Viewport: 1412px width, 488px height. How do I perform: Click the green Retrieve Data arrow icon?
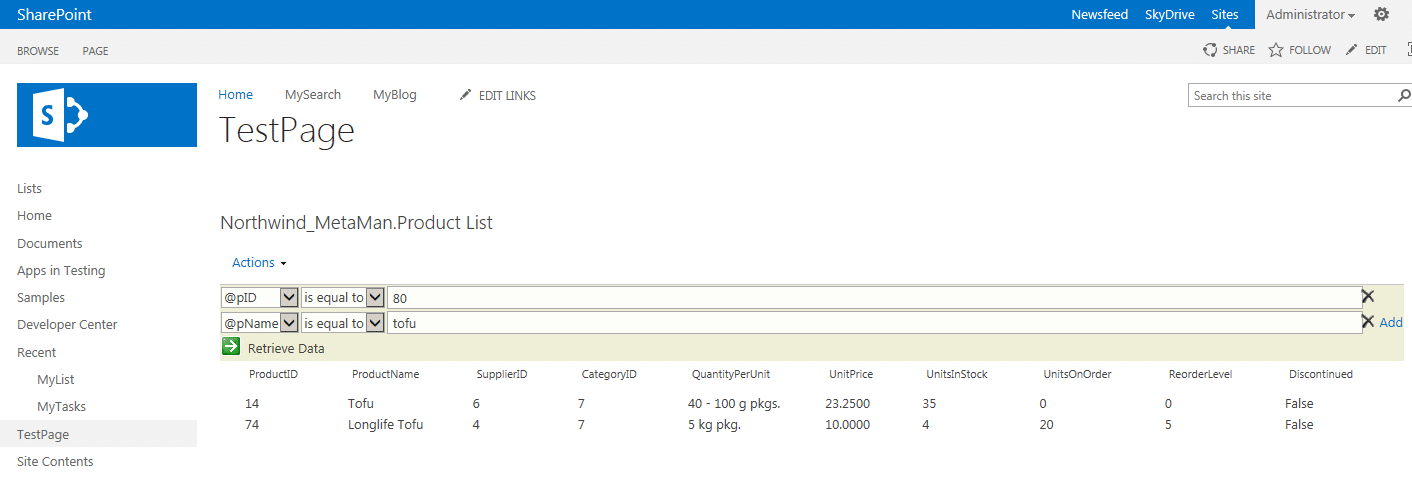pos(231,347)
